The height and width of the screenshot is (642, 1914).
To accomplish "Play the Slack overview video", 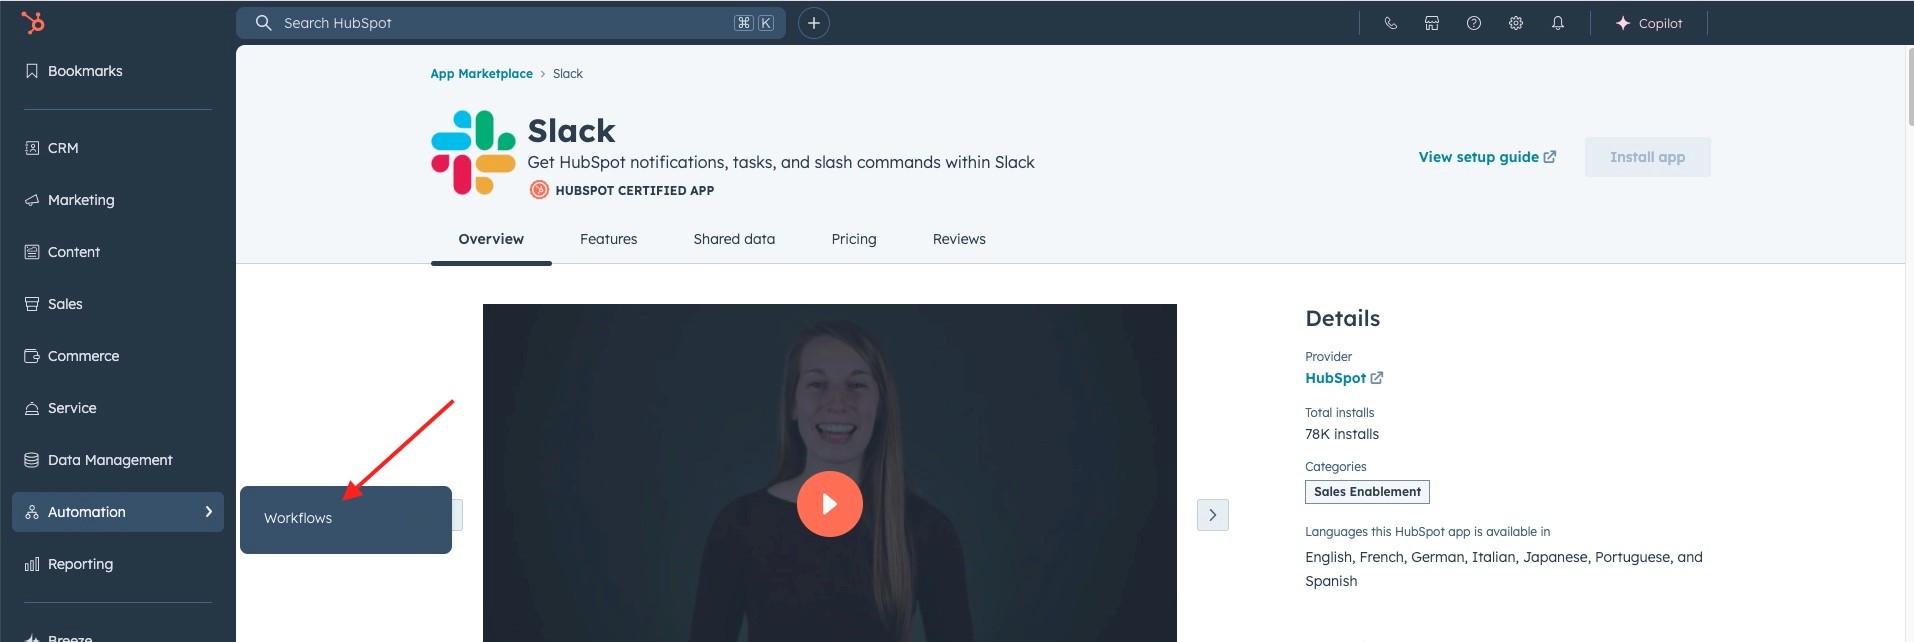I will tap(830, 504).
